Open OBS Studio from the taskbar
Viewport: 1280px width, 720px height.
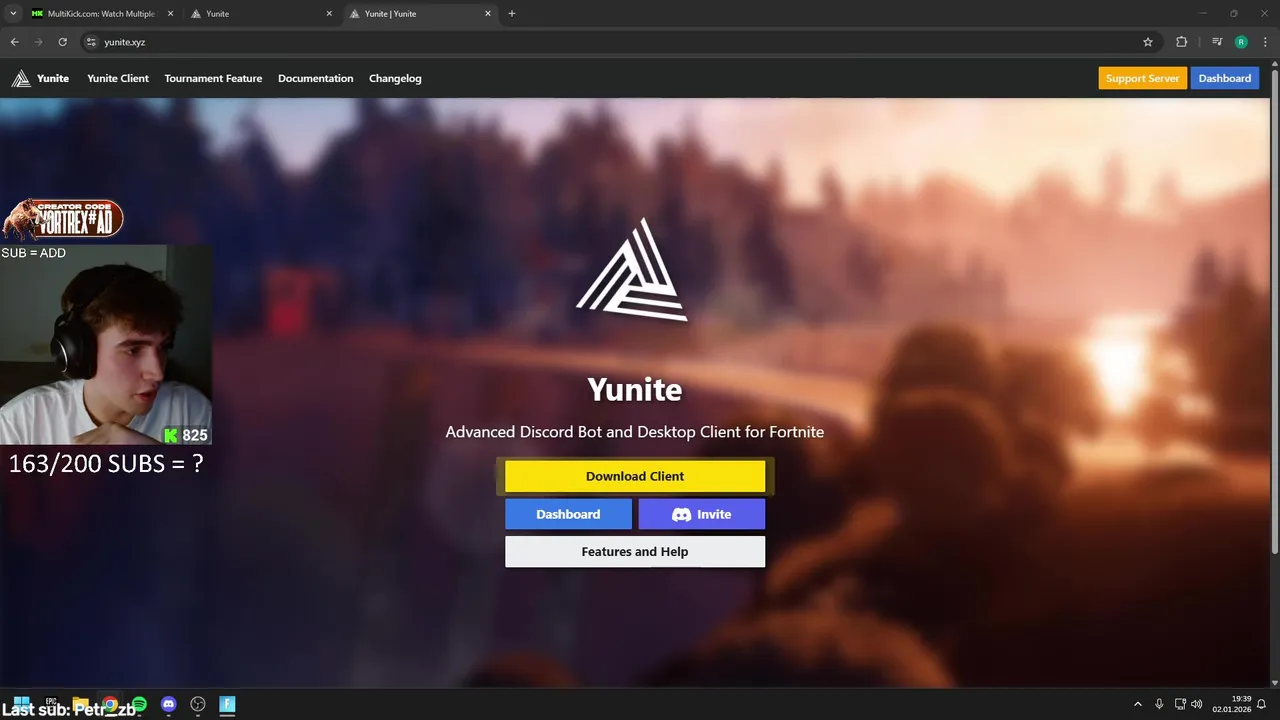point(198,705)
